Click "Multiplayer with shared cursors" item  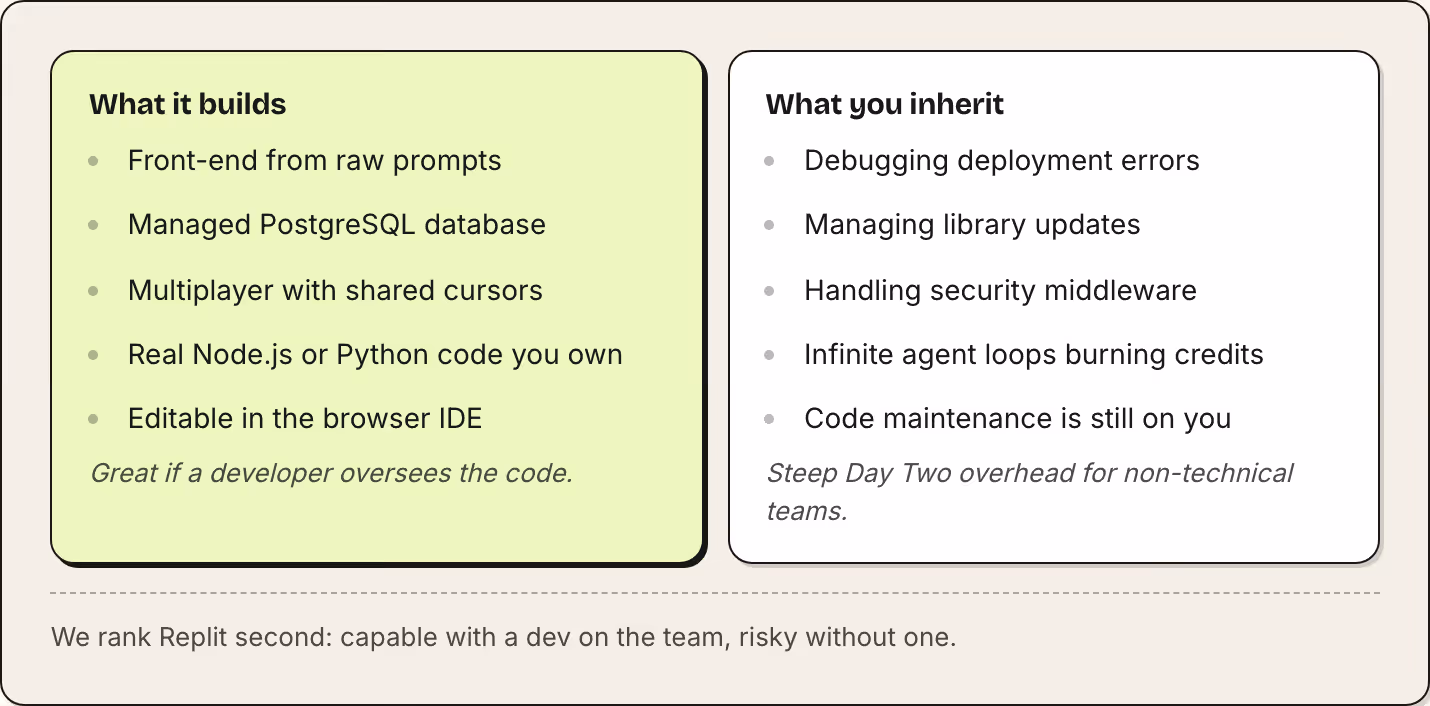click(x=335, y=291)
